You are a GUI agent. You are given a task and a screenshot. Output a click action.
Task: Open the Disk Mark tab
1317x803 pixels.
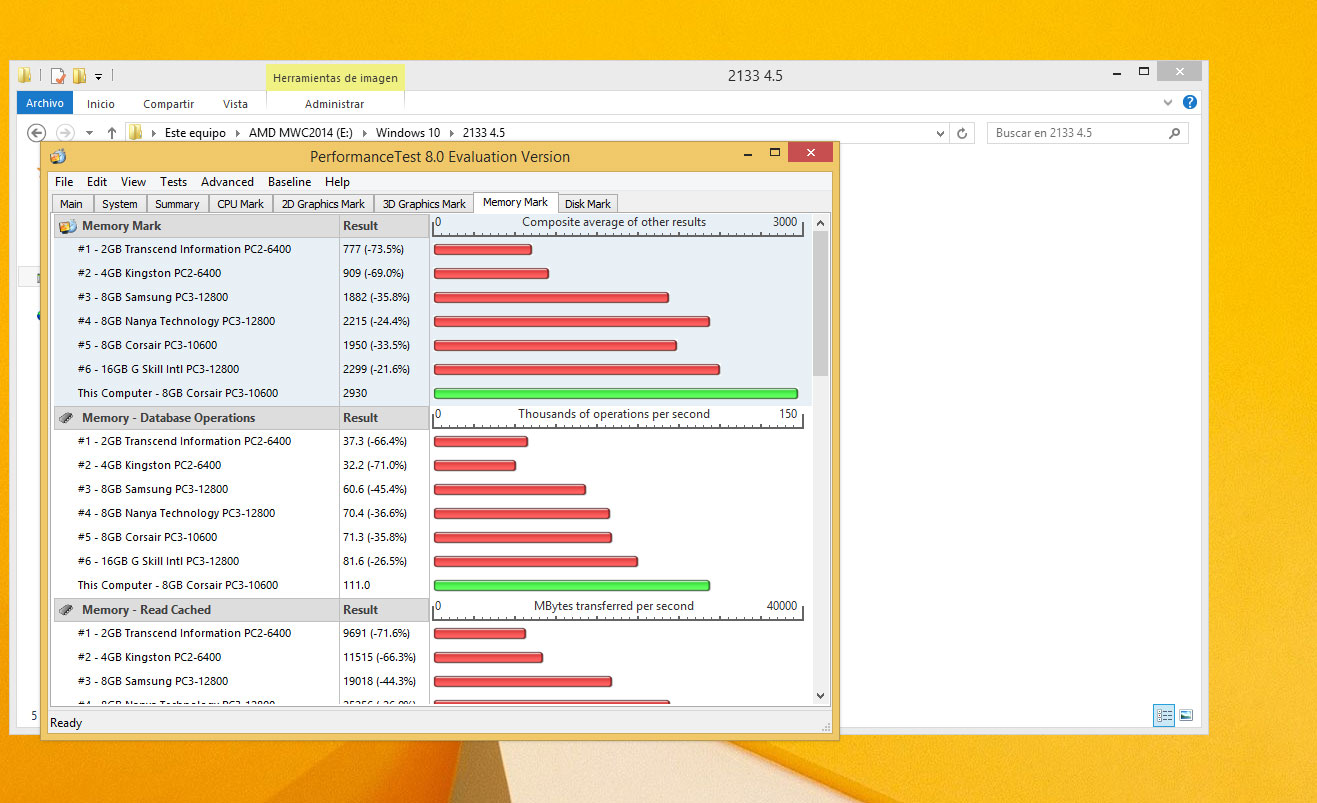click(x=587, y=204)
